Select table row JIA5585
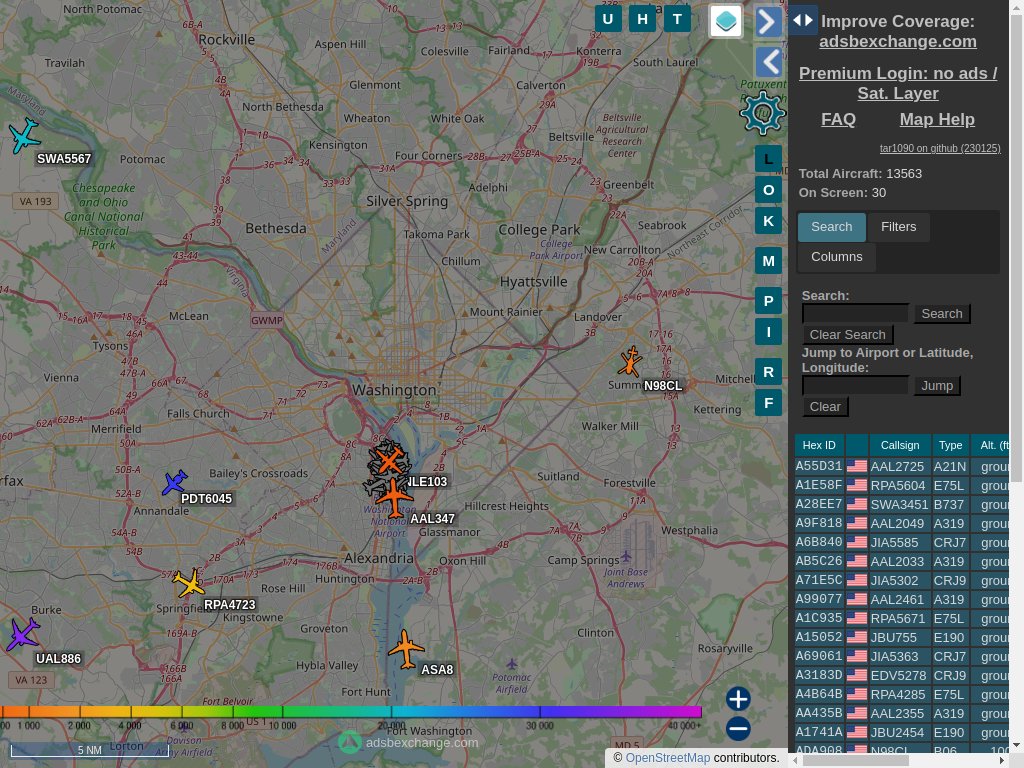Viewport: 1024px width, 768px height. pyautogui.click(x=902, y=542)
